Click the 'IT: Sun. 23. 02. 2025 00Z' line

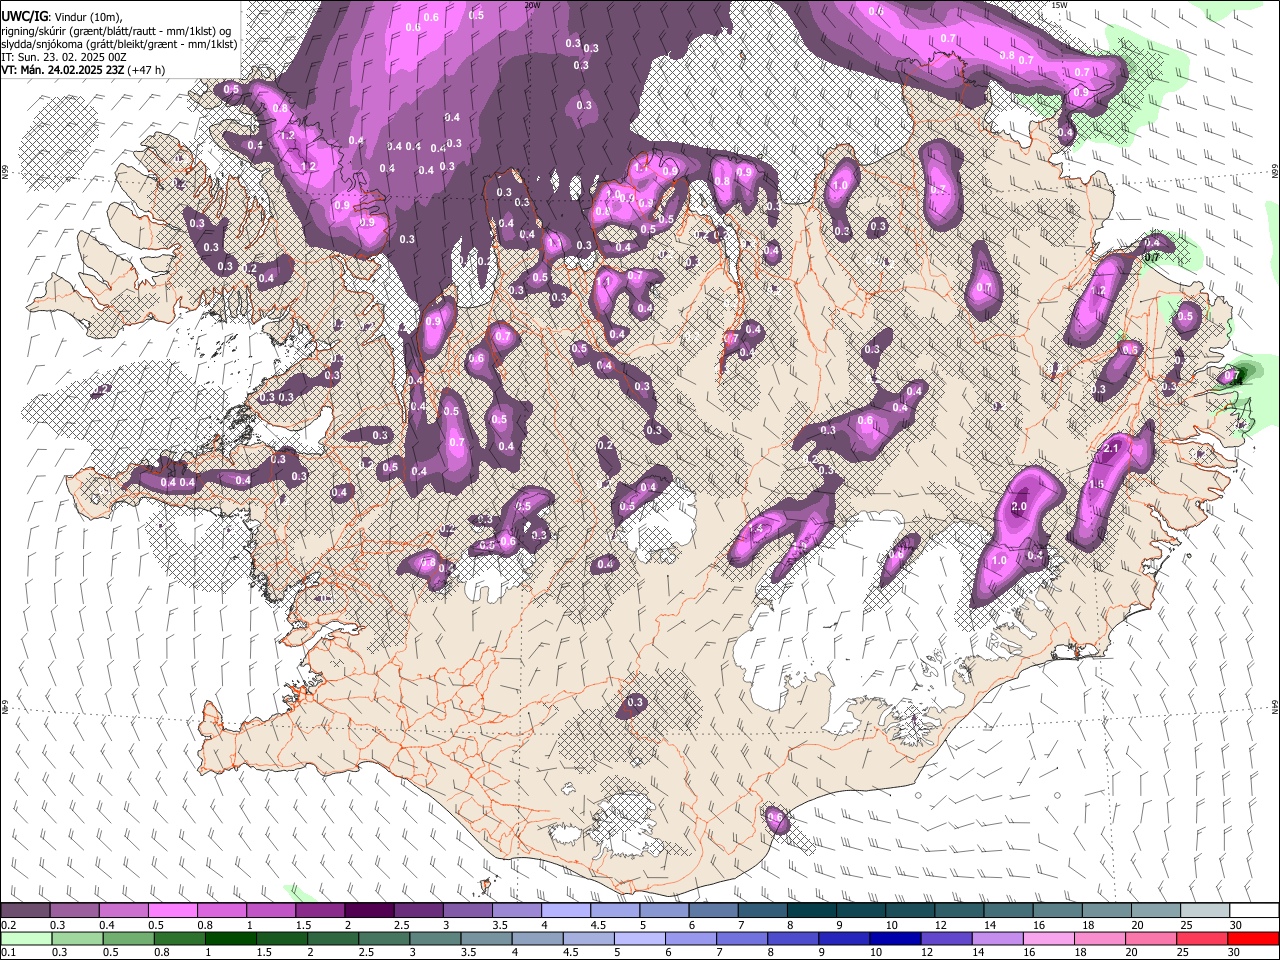point(64,57)
